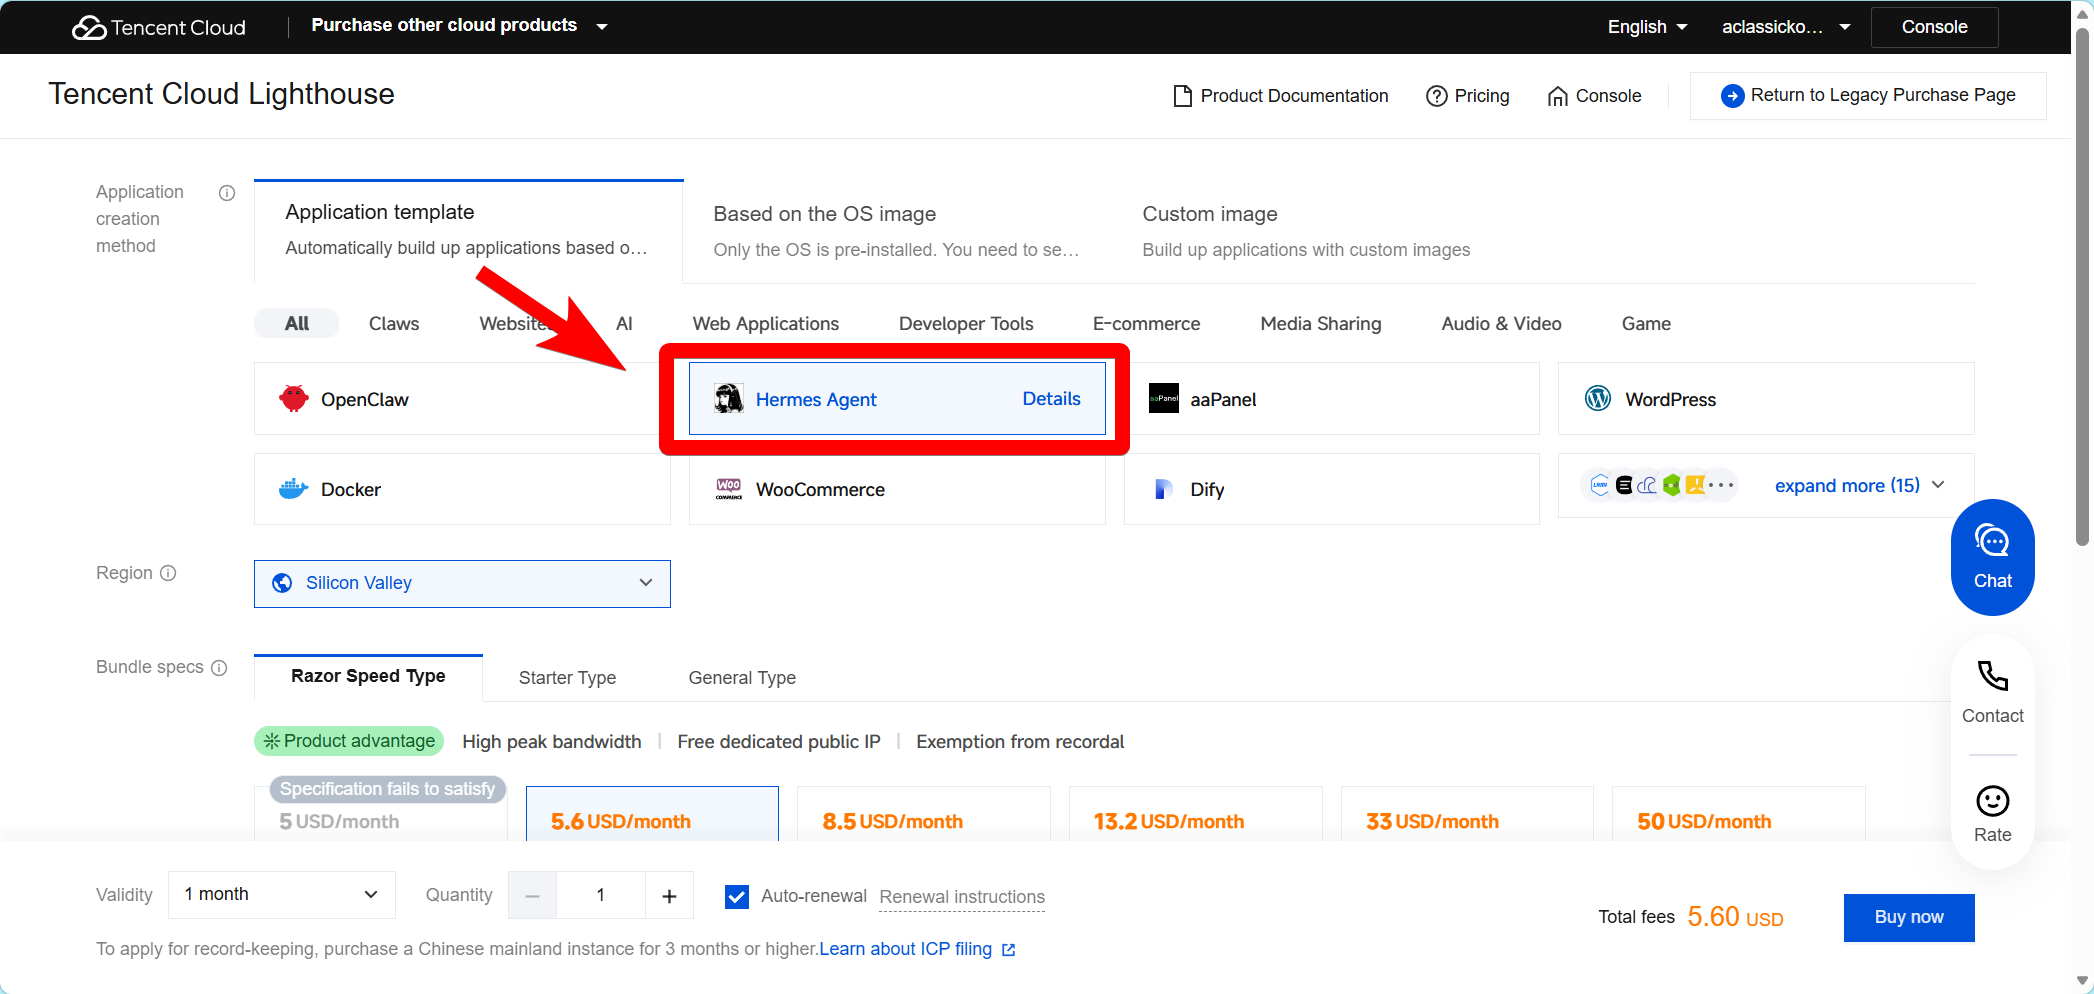Switch to the Developer Tools category
Image resolution: width=2094 pixels, height=994 pixels.
(966, 324)
